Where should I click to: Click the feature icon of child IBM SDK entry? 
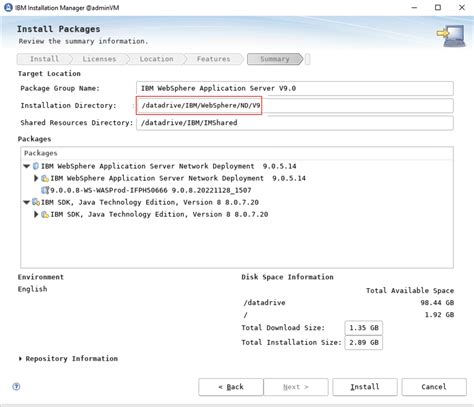point(45,214)
